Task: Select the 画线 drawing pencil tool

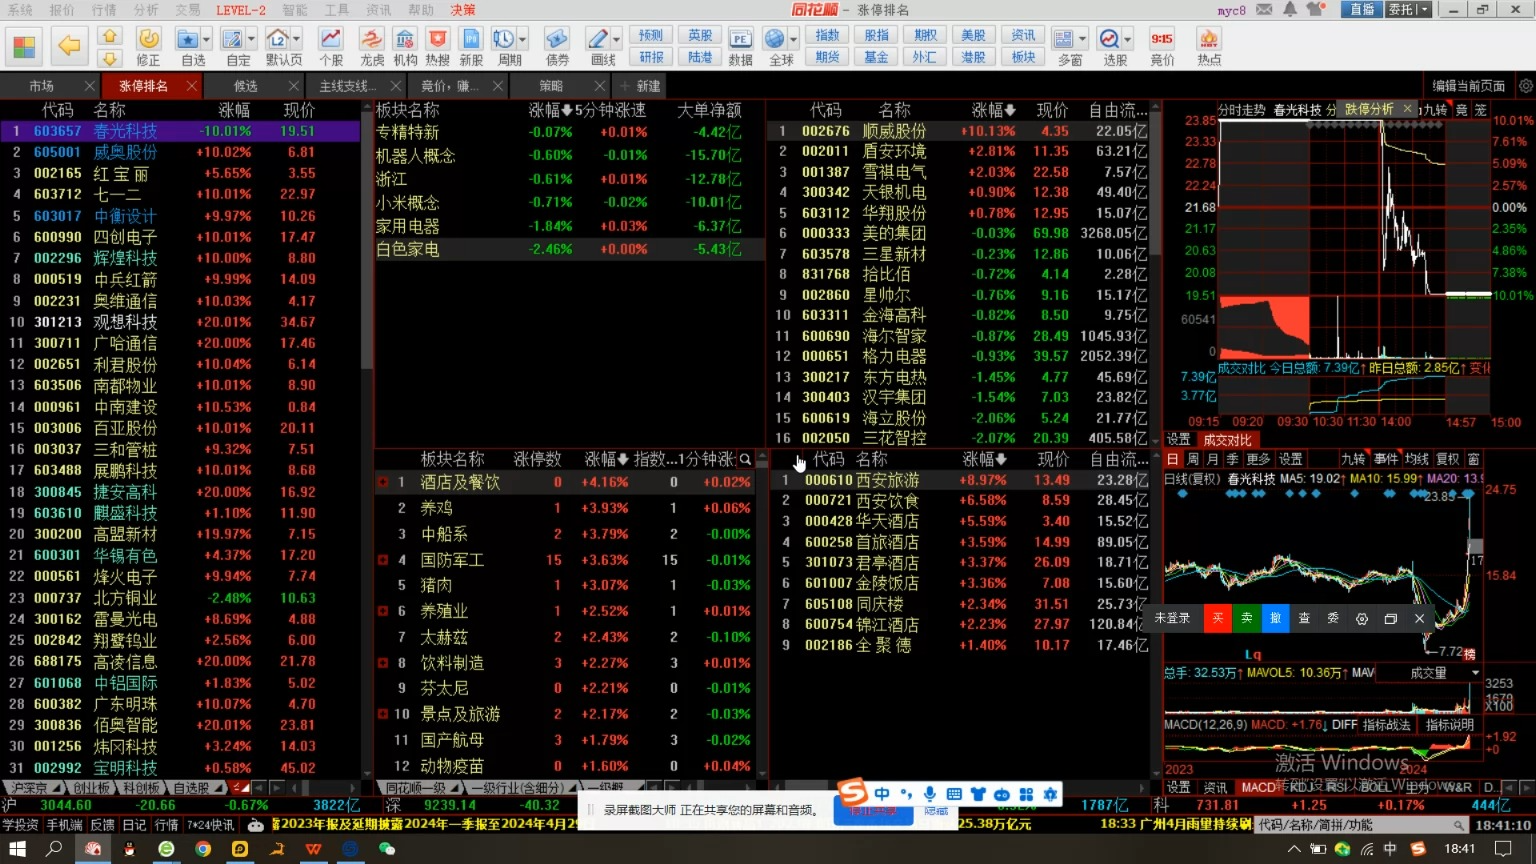Action: click(x=598, y=39)
